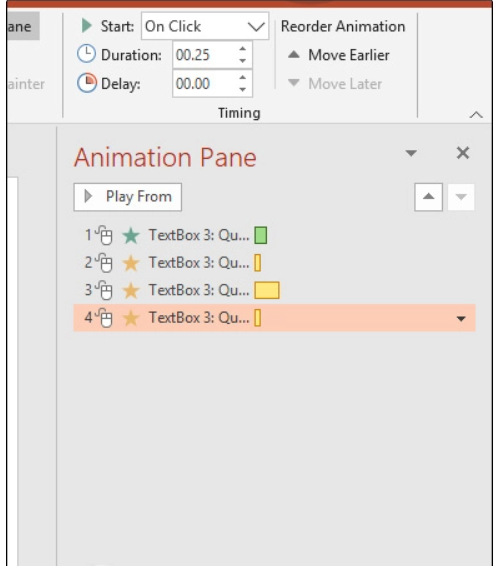Click the wide yellow timing bar of animation 3
This screenshot has width=497, height=566.
[x=267, y=290]
